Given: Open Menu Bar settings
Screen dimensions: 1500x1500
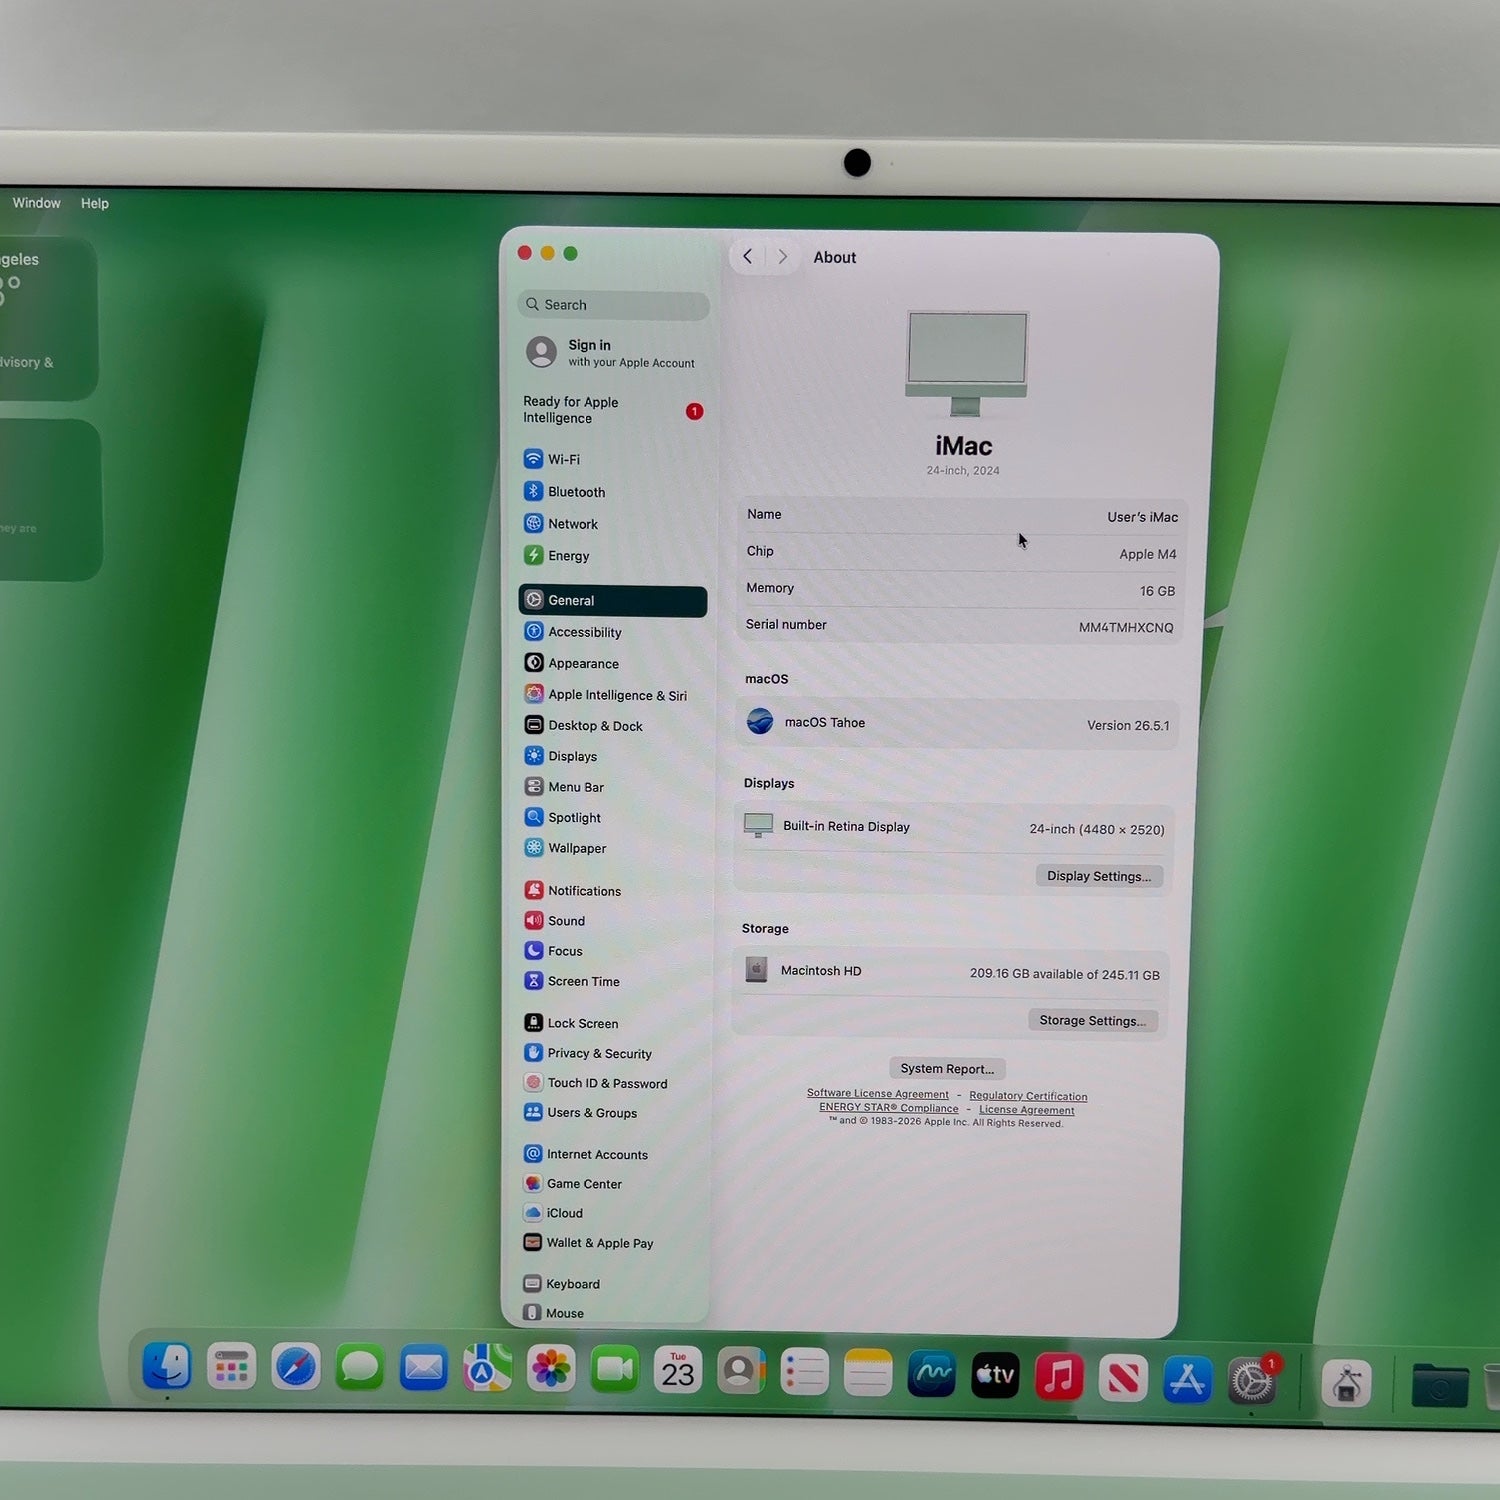Looking at the screenshot, I should 564,787.
